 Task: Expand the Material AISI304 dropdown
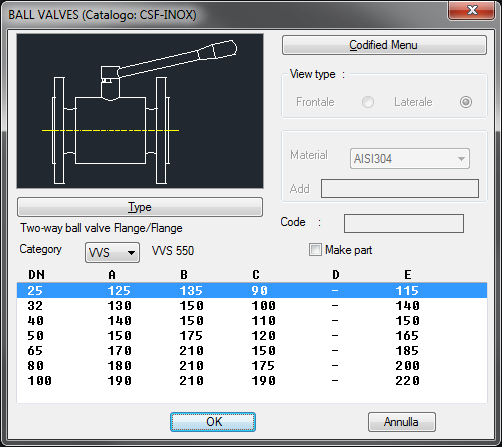point(410,159)
